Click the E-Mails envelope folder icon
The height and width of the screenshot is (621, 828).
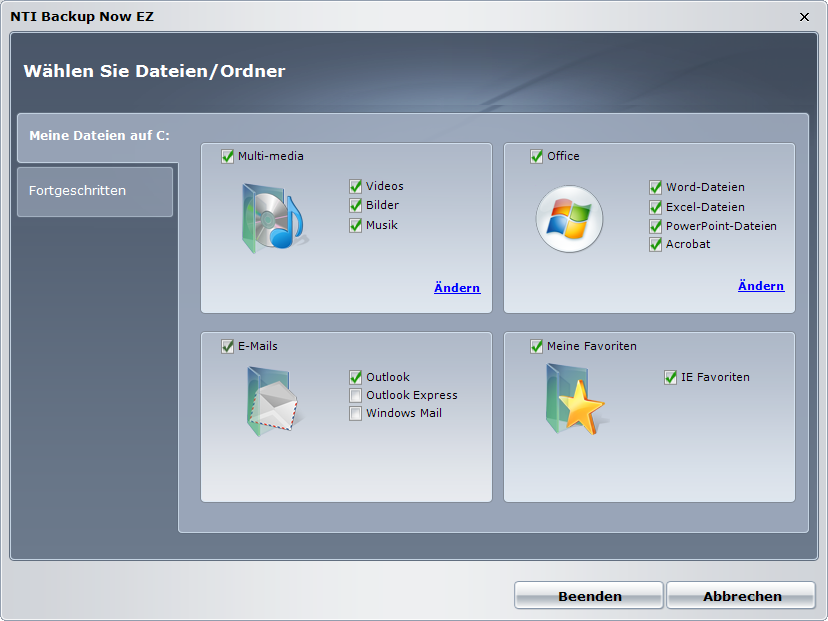[274, 401]
